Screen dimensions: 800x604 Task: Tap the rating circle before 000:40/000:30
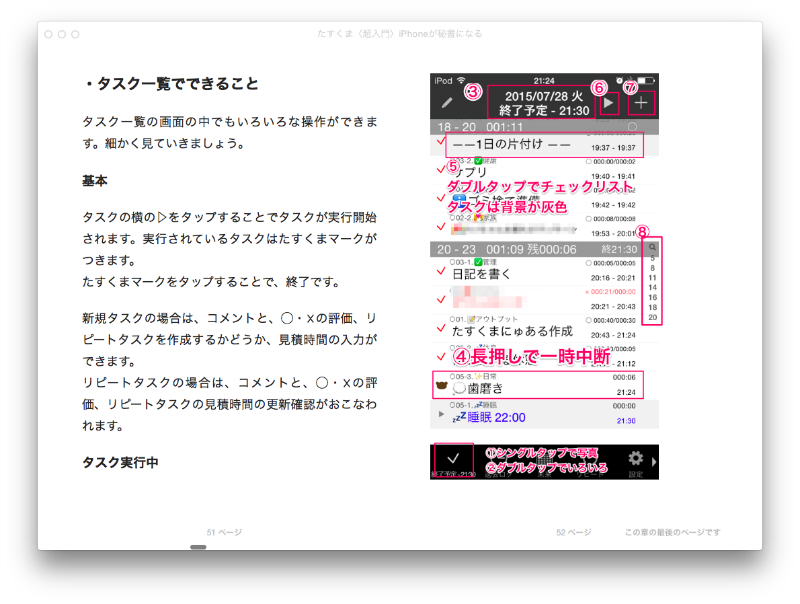tap(588, 320)
